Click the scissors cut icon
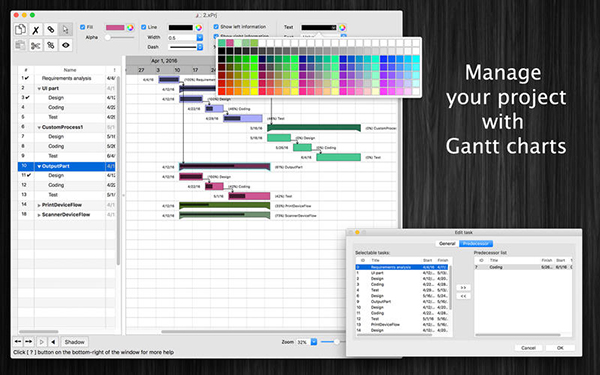Screen dimensions: 600x375 (36, 46)
